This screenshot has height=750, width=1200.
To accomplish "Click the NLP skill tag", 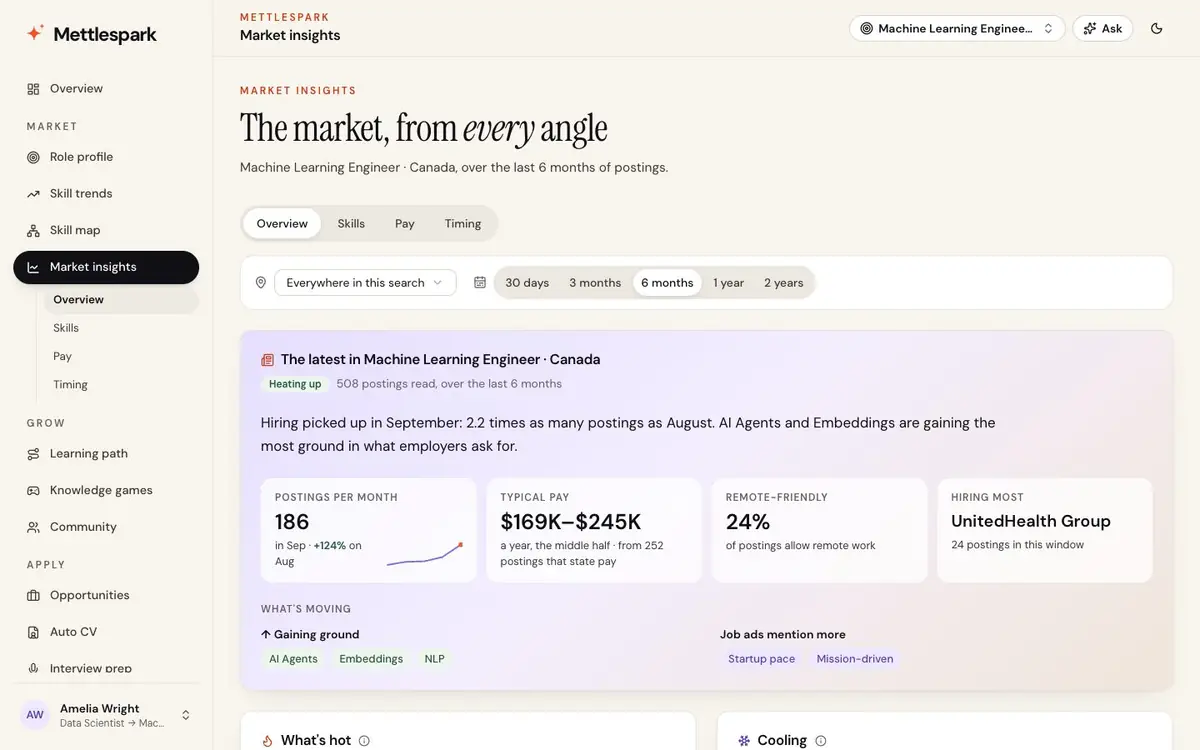I will 435,659.
